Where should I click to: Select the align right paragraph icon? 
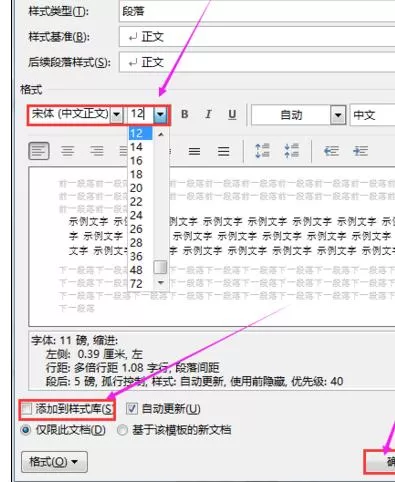pyautogui.click(x=97, y=151)
